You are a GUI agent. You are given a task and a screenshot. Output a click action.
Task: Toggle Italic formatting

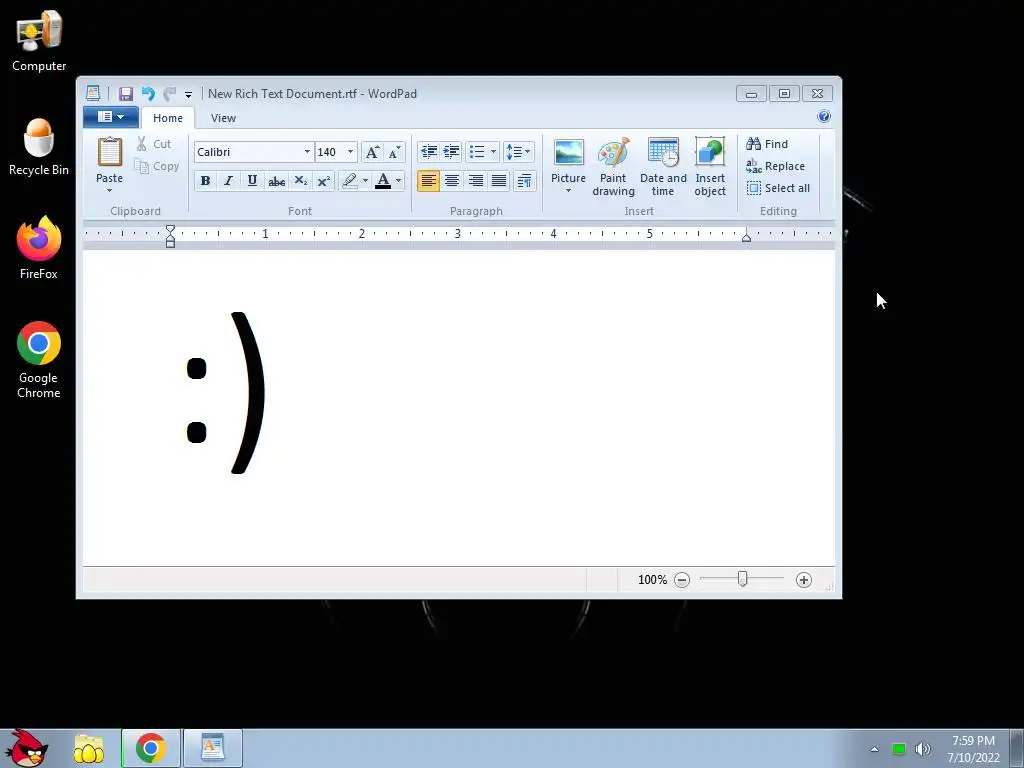[x=229, y=181]
